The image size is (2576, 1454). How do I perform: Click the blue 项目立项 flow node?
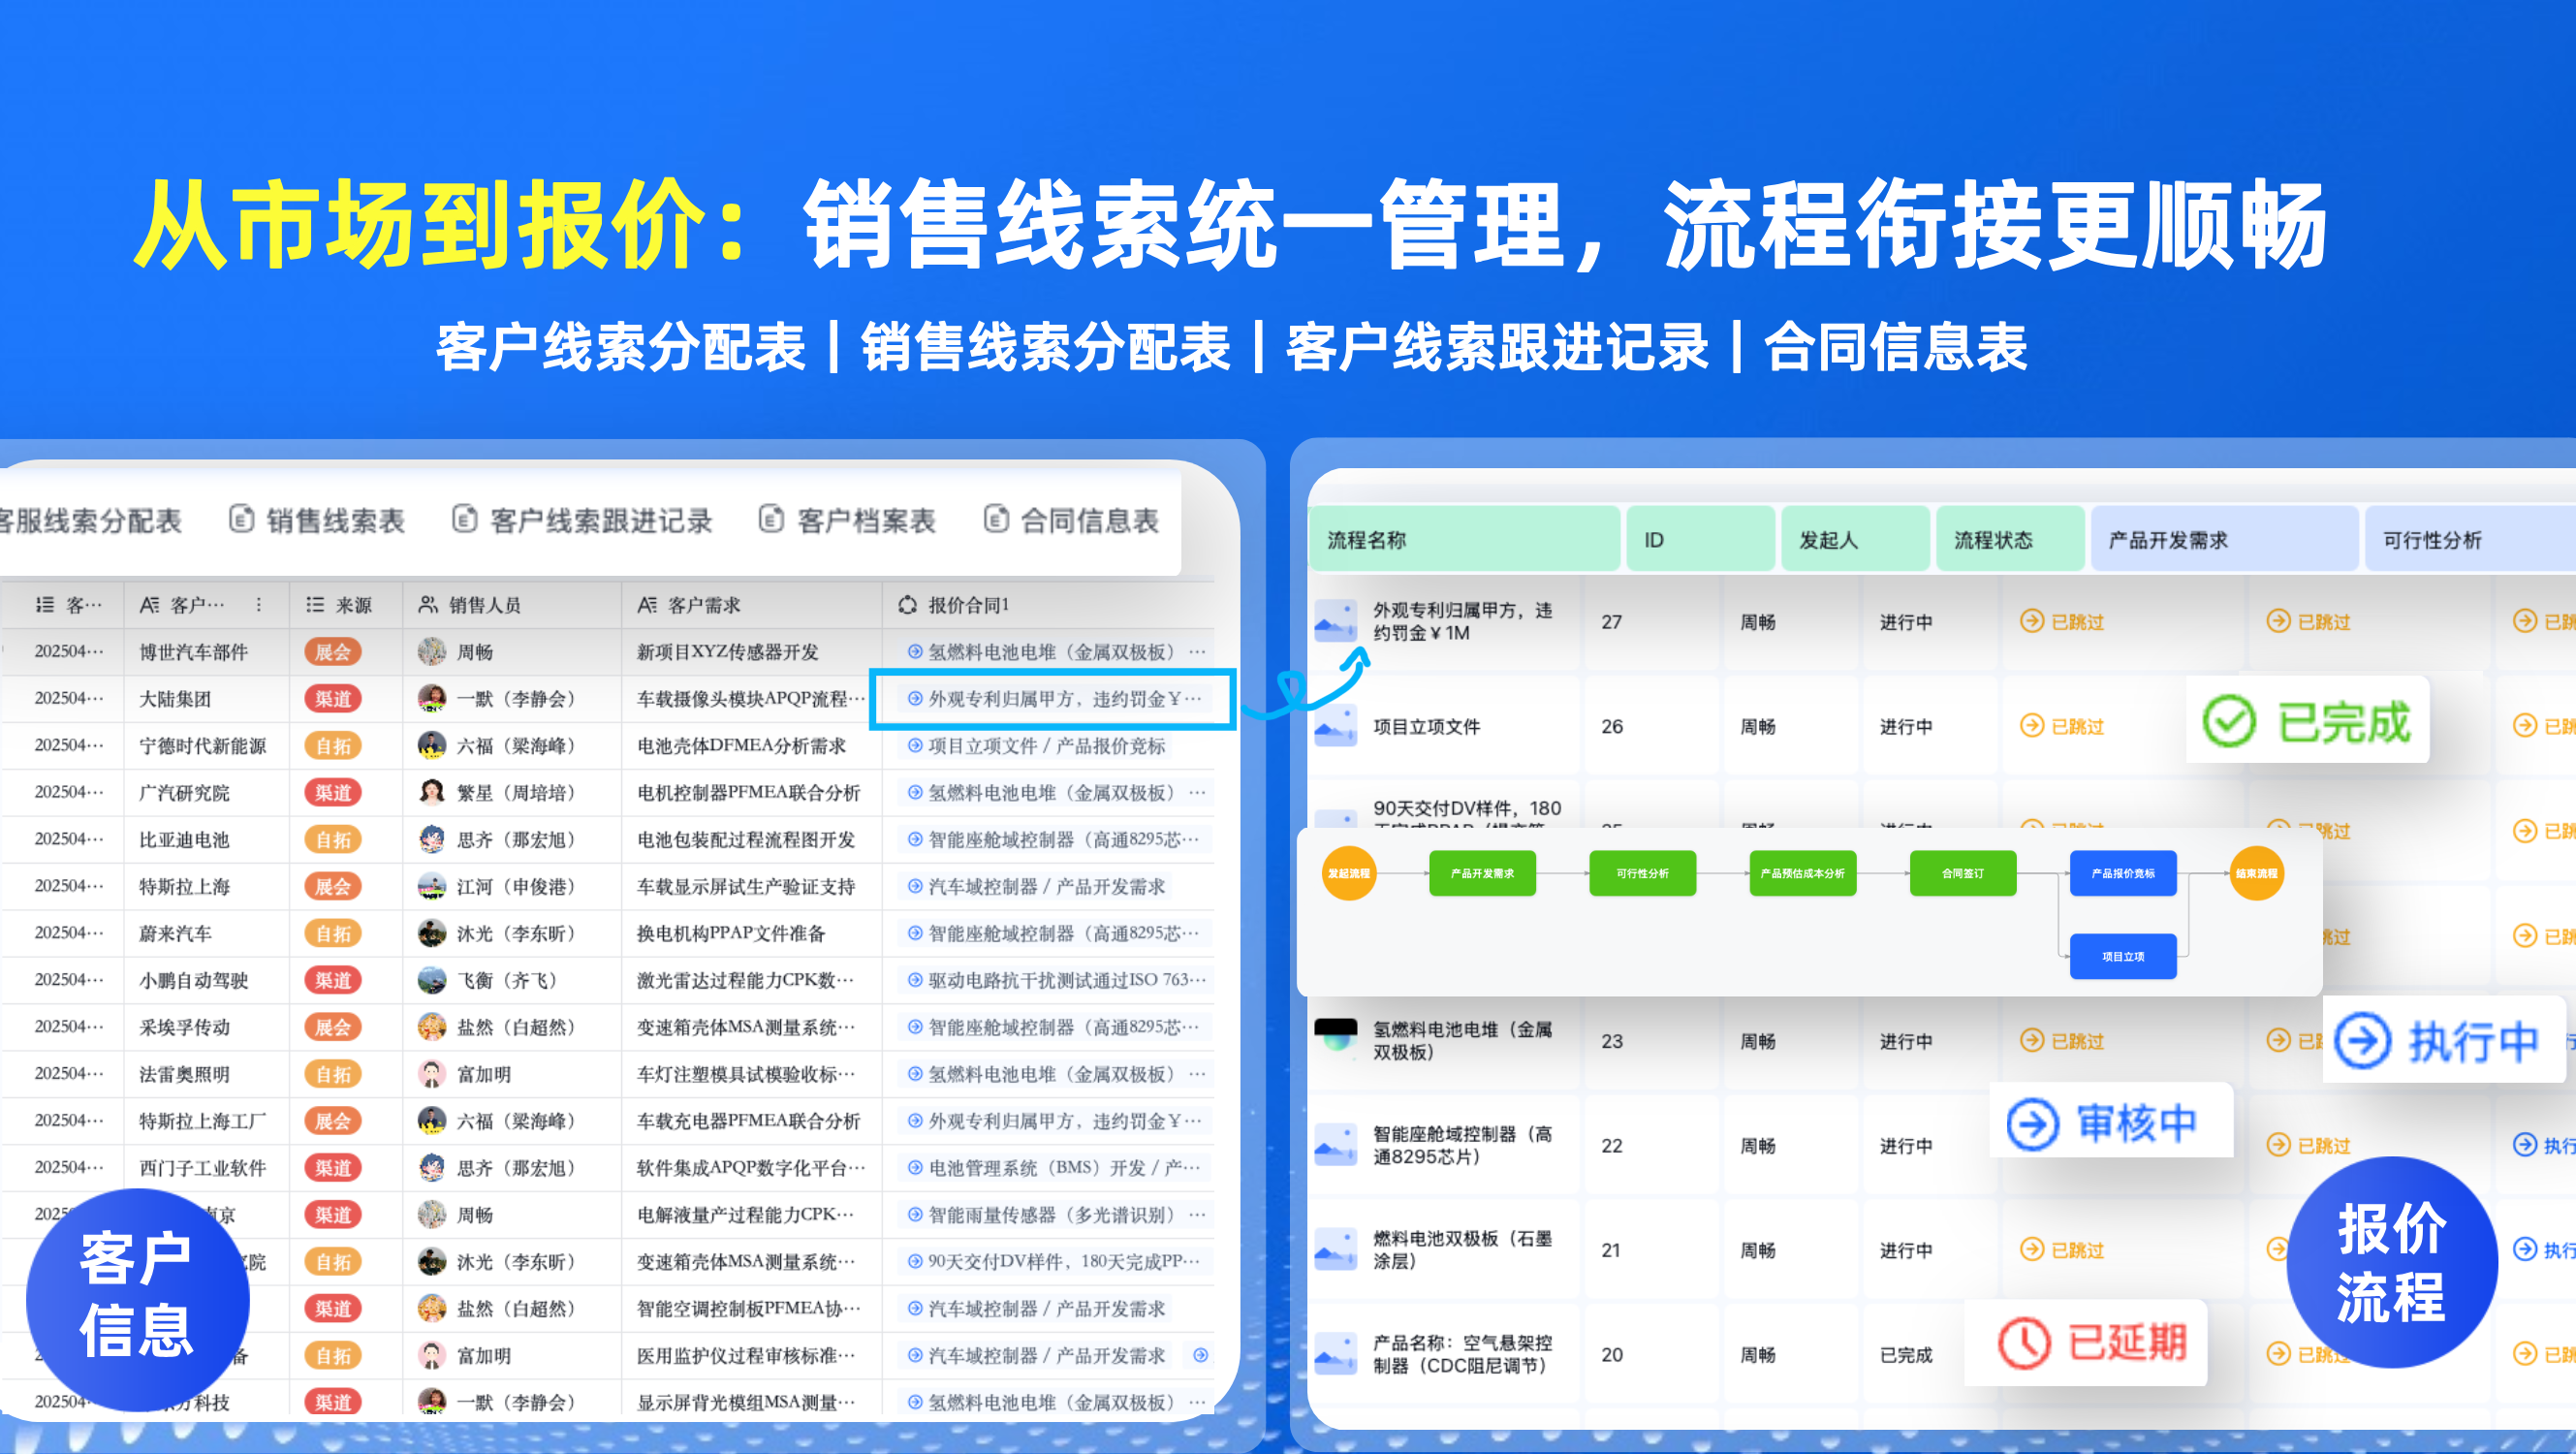point(2122,956)
